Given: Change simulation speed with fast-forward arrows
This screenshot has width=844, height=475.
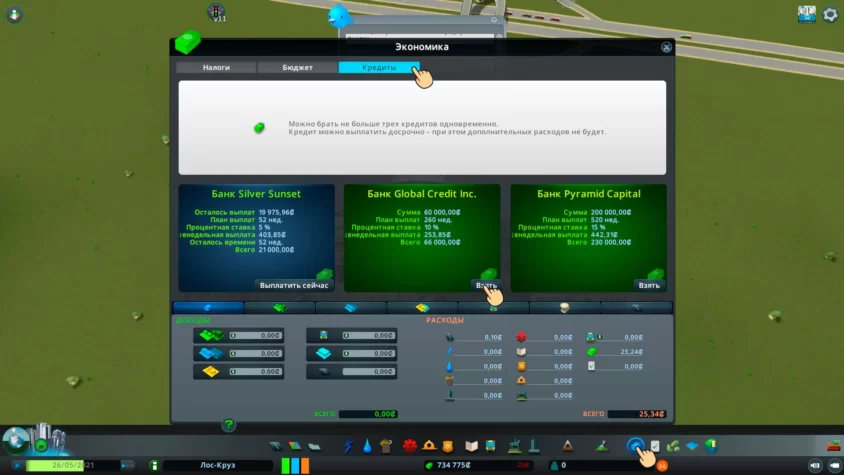Looking at the screenshot, I should coord(127,465).
